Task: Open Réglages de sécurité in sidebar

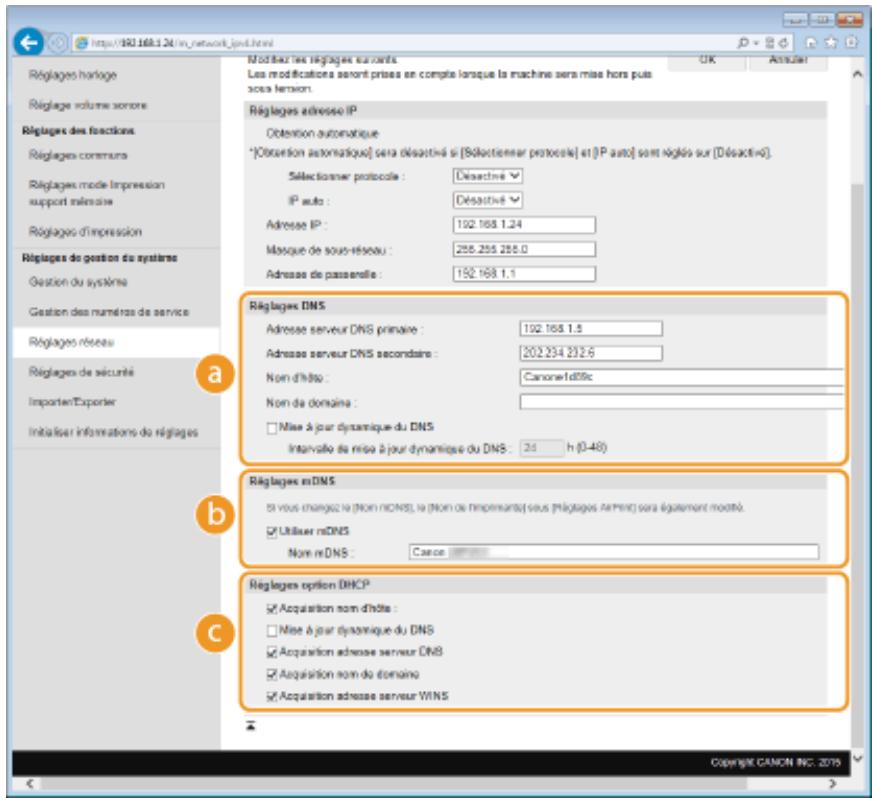Action: [81, 372]
